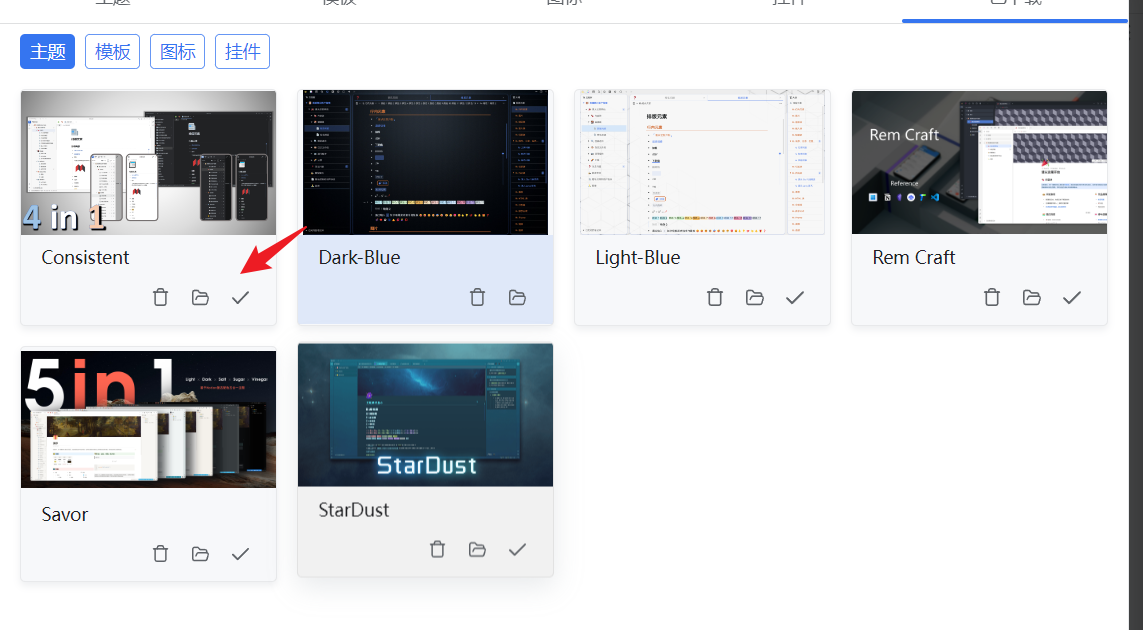This screenshot has height=630, width=1143.
Task: View the Light-Blue theme preview image
Action: [x=703, y=163]
